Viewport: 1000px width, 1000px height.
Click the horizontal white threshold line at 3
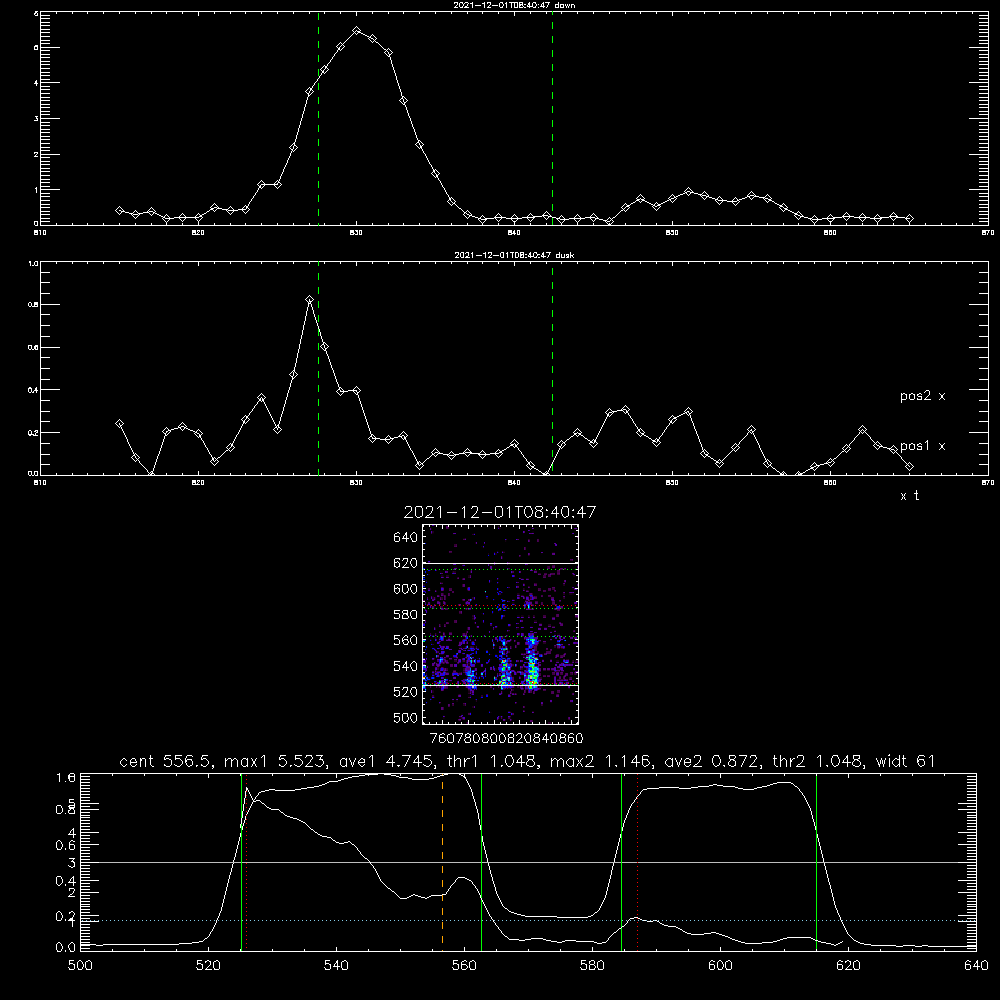pos(528,862)
